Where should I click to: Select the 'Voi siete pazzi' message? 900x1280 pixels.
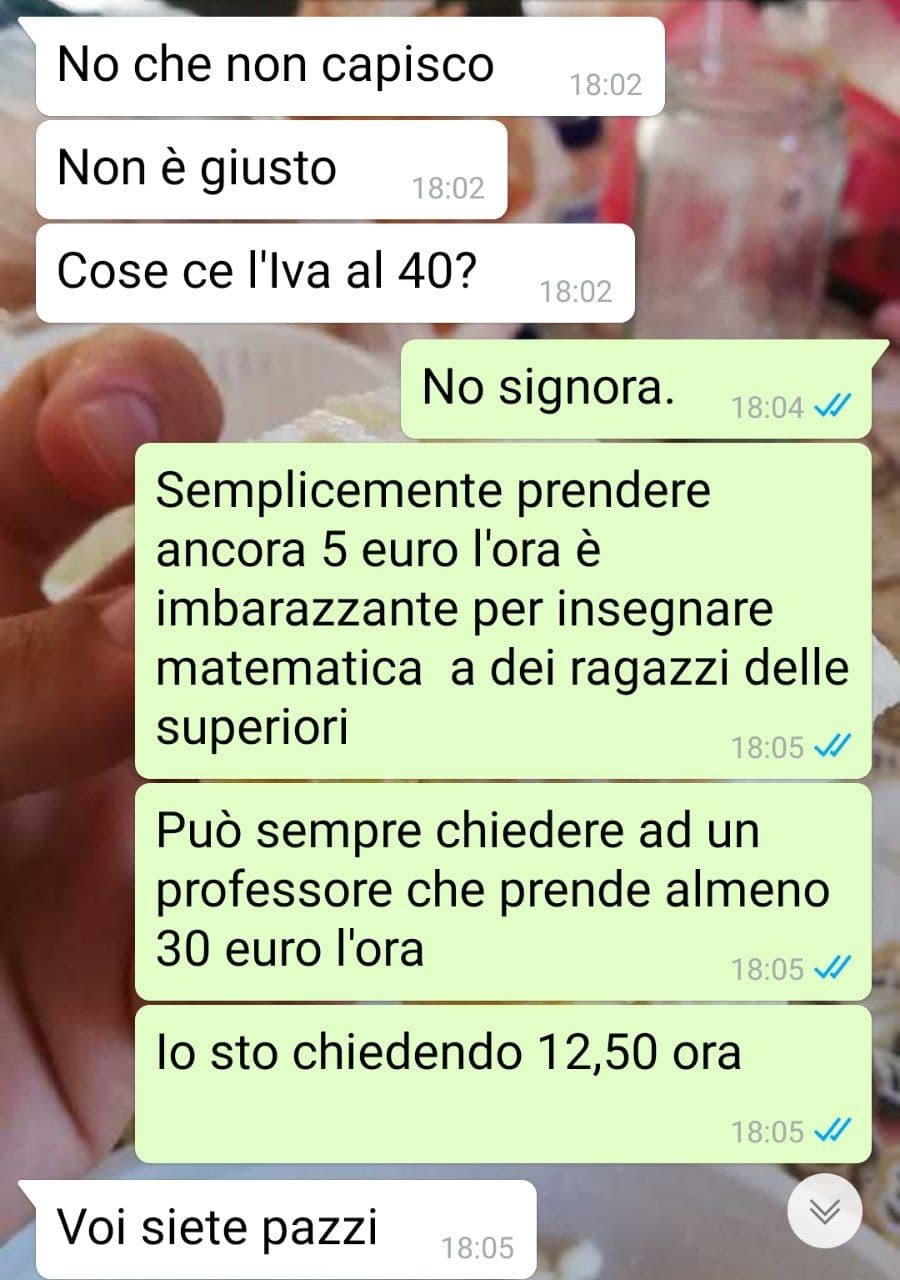tap(277, 1229)
